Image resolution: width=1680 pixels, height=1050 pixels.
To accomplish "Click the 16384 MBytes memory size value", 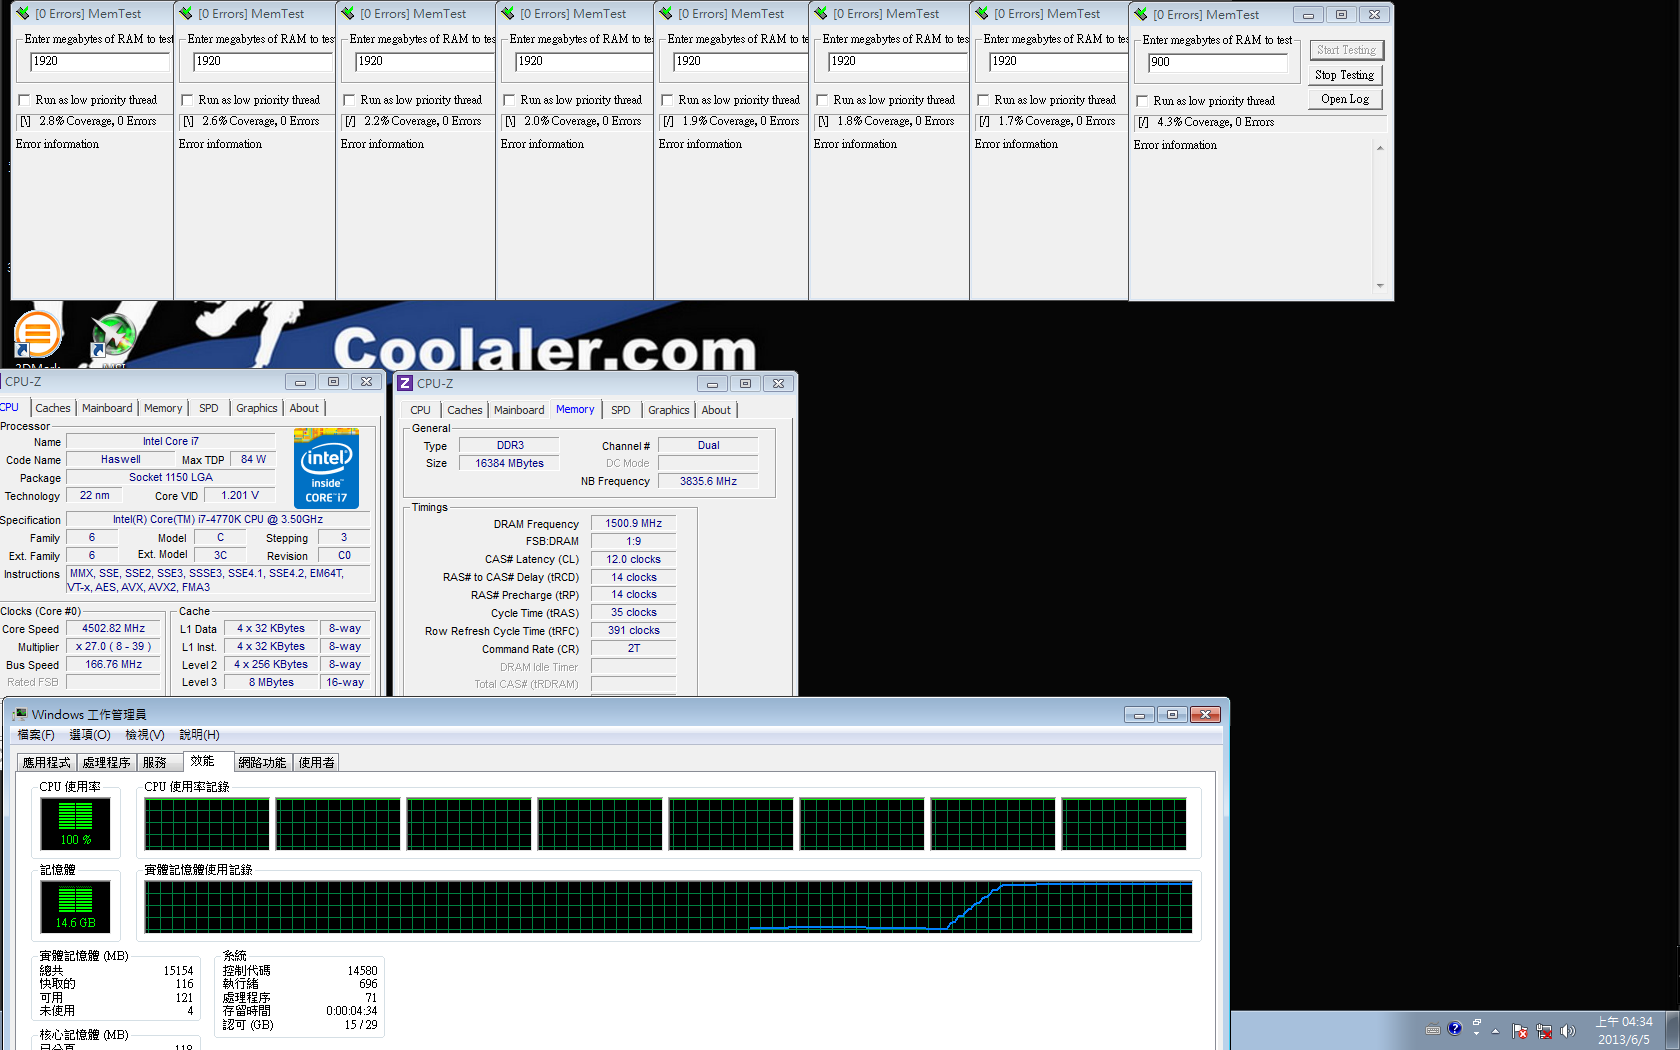I will (x=509, y=463).
